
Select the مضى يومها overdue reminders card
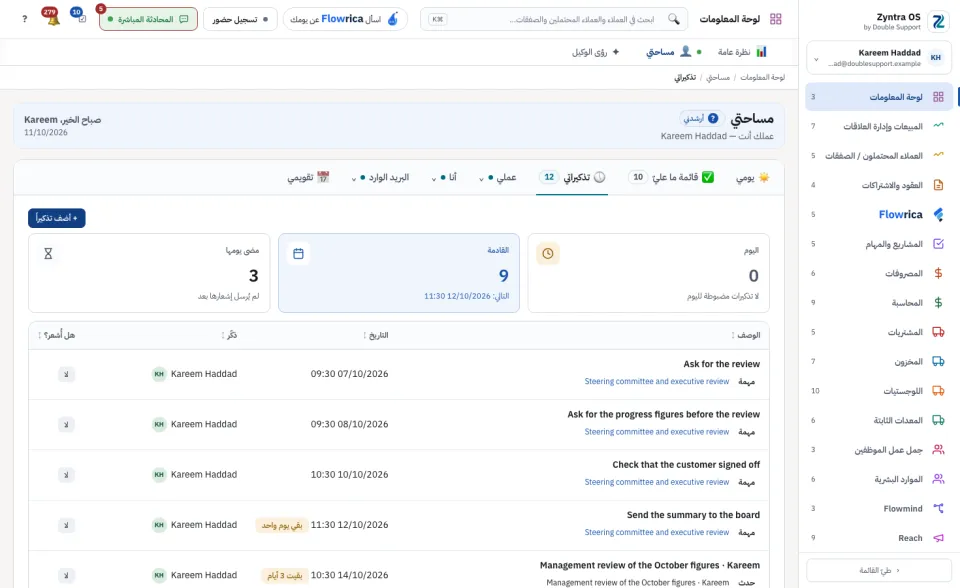[x=149, y=273]
